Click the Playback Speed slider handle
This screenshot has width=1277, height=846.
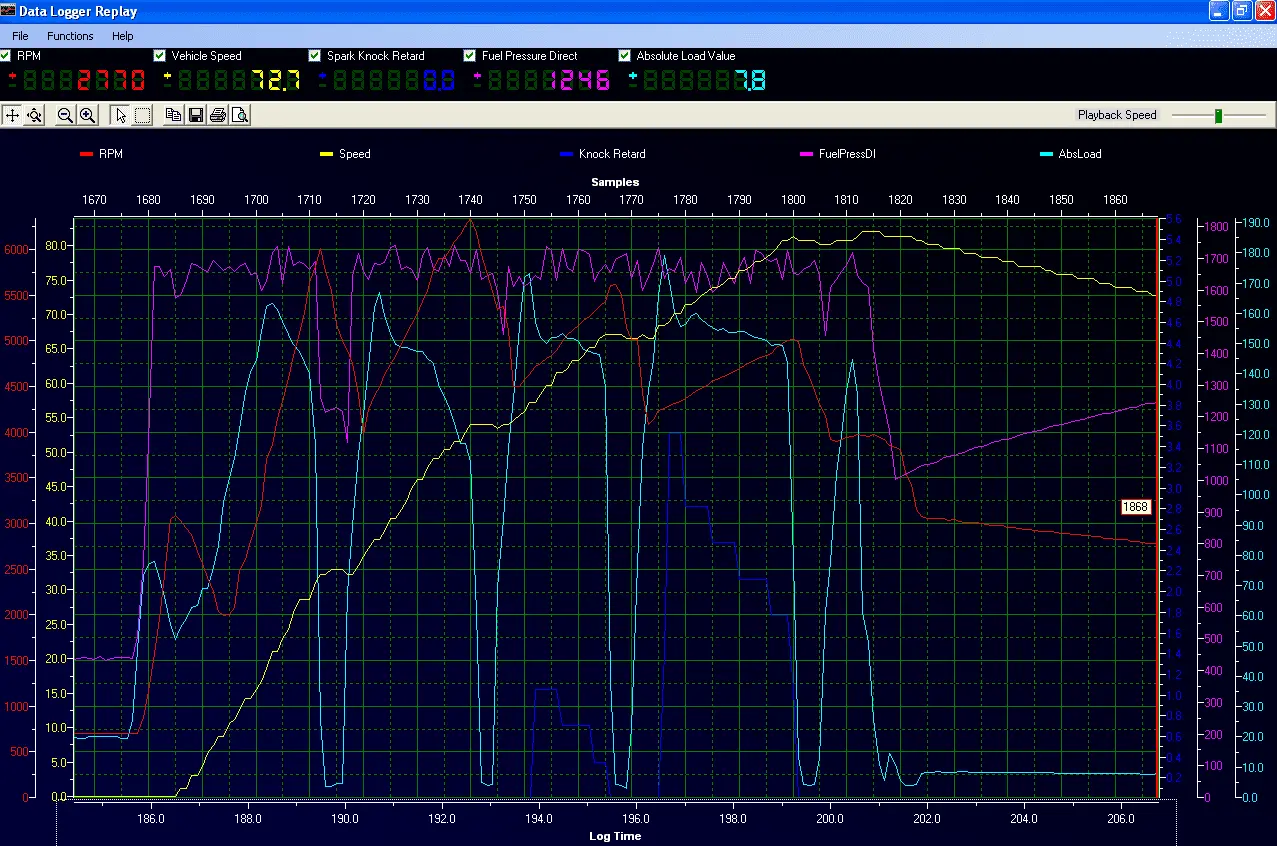[1219, 116]
